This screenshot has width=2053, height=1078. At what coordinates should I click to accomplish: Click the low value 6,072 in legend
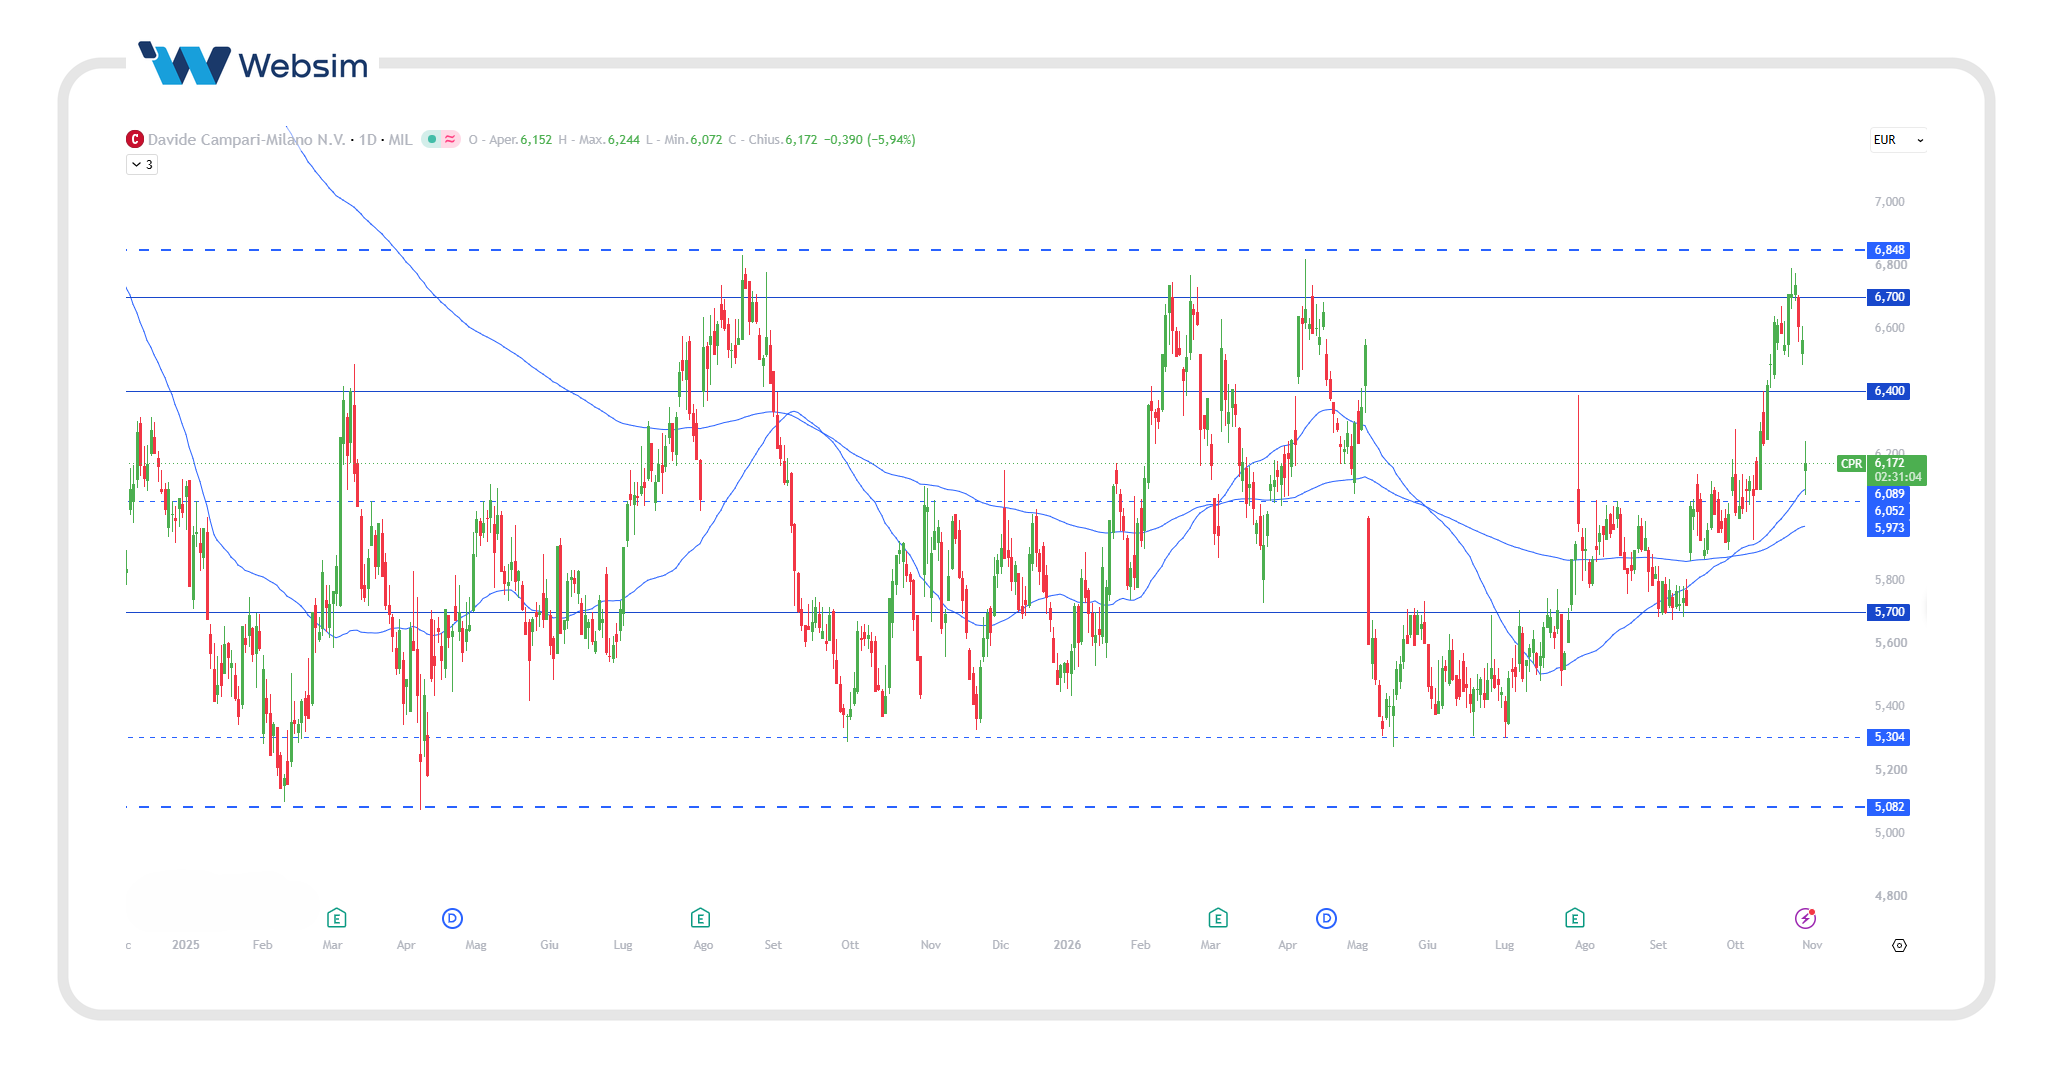click(706, 140)
